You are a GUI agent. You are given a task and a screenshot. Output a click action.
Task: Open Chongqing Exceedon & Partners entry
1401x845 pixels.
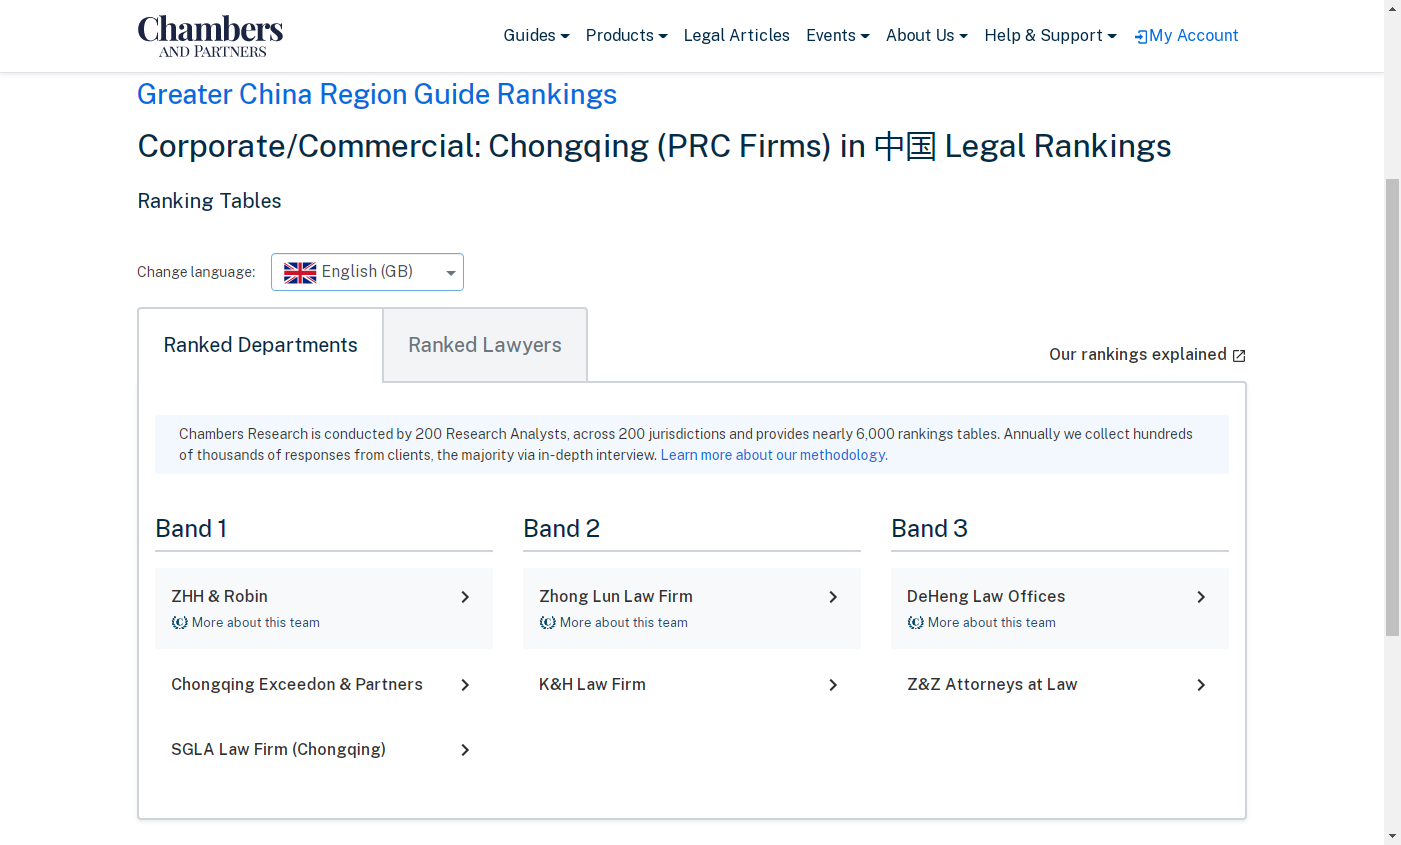pos(324,685)
